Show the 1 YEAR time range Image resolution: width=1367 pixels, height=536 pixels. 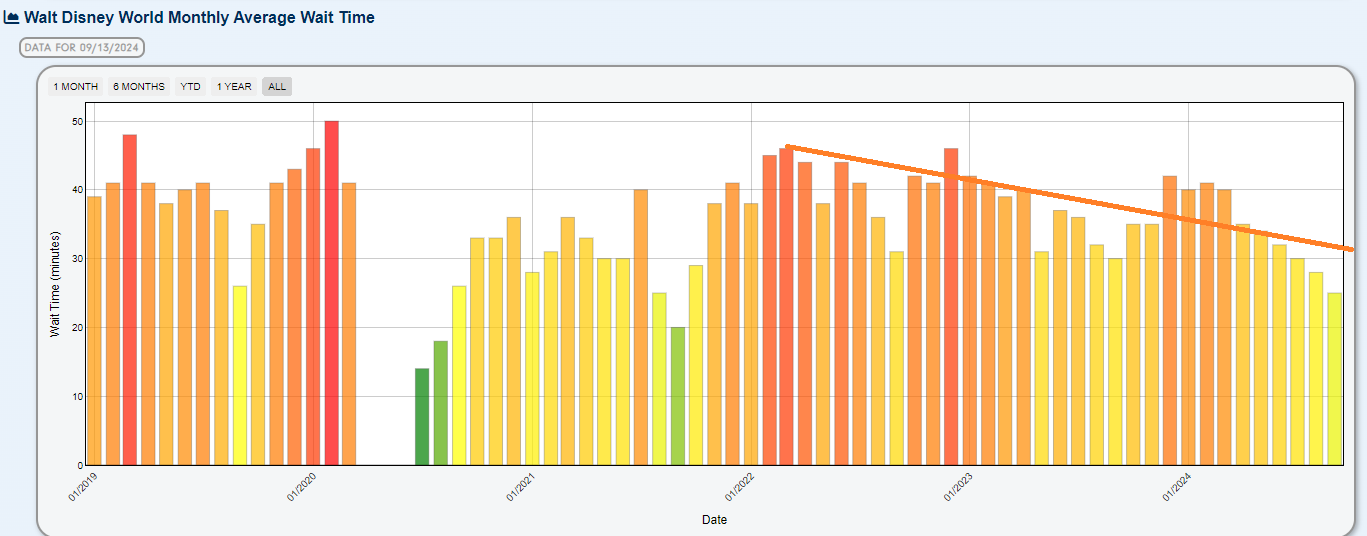(234, 87)
